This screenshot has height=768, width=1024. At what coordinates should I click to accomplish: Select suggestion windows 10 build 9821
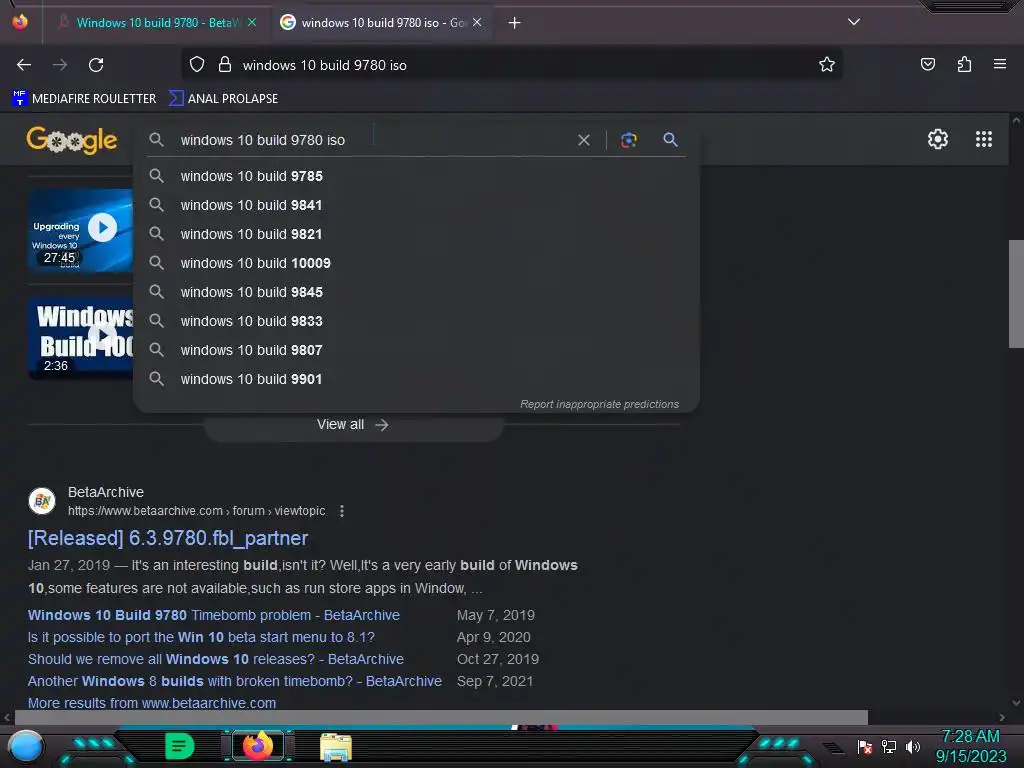416,234
